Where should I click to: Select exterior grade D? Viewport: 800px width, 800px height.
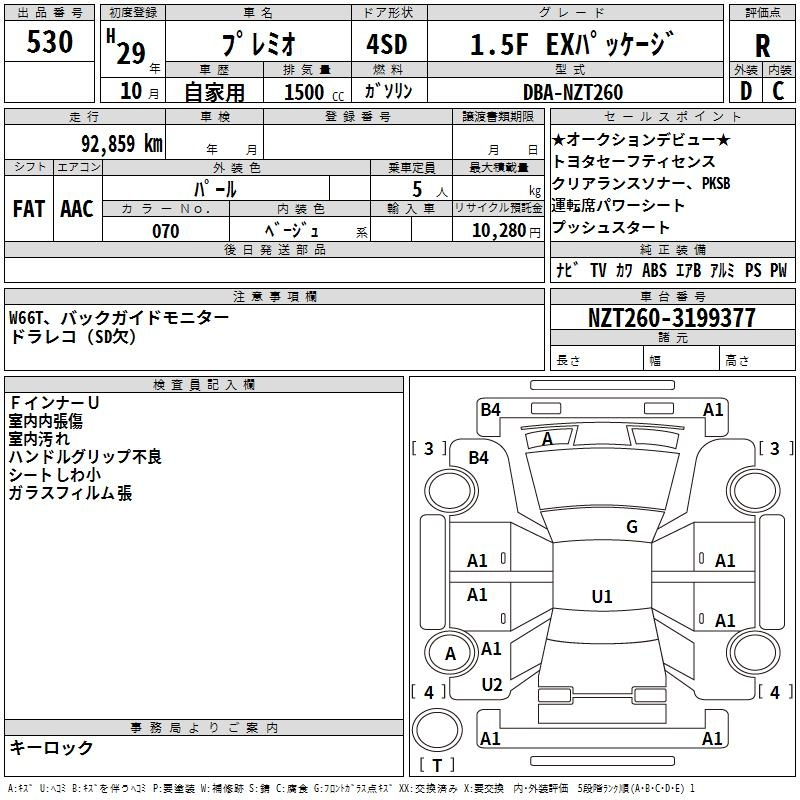click(746, 91)
